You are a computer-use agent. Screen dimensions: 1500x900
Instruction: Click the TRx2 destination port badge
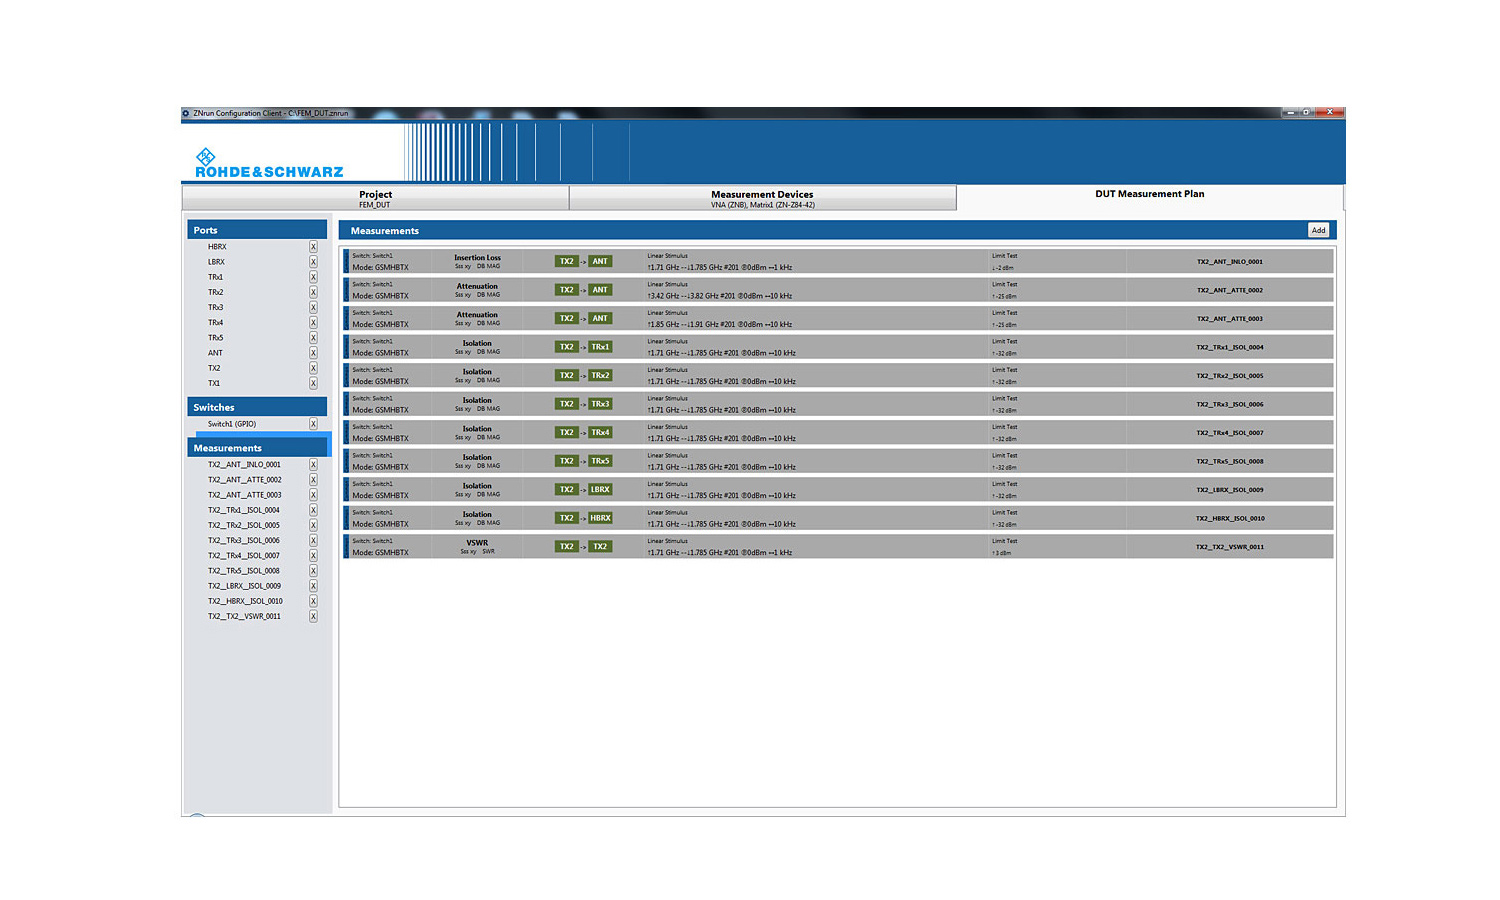600,376
